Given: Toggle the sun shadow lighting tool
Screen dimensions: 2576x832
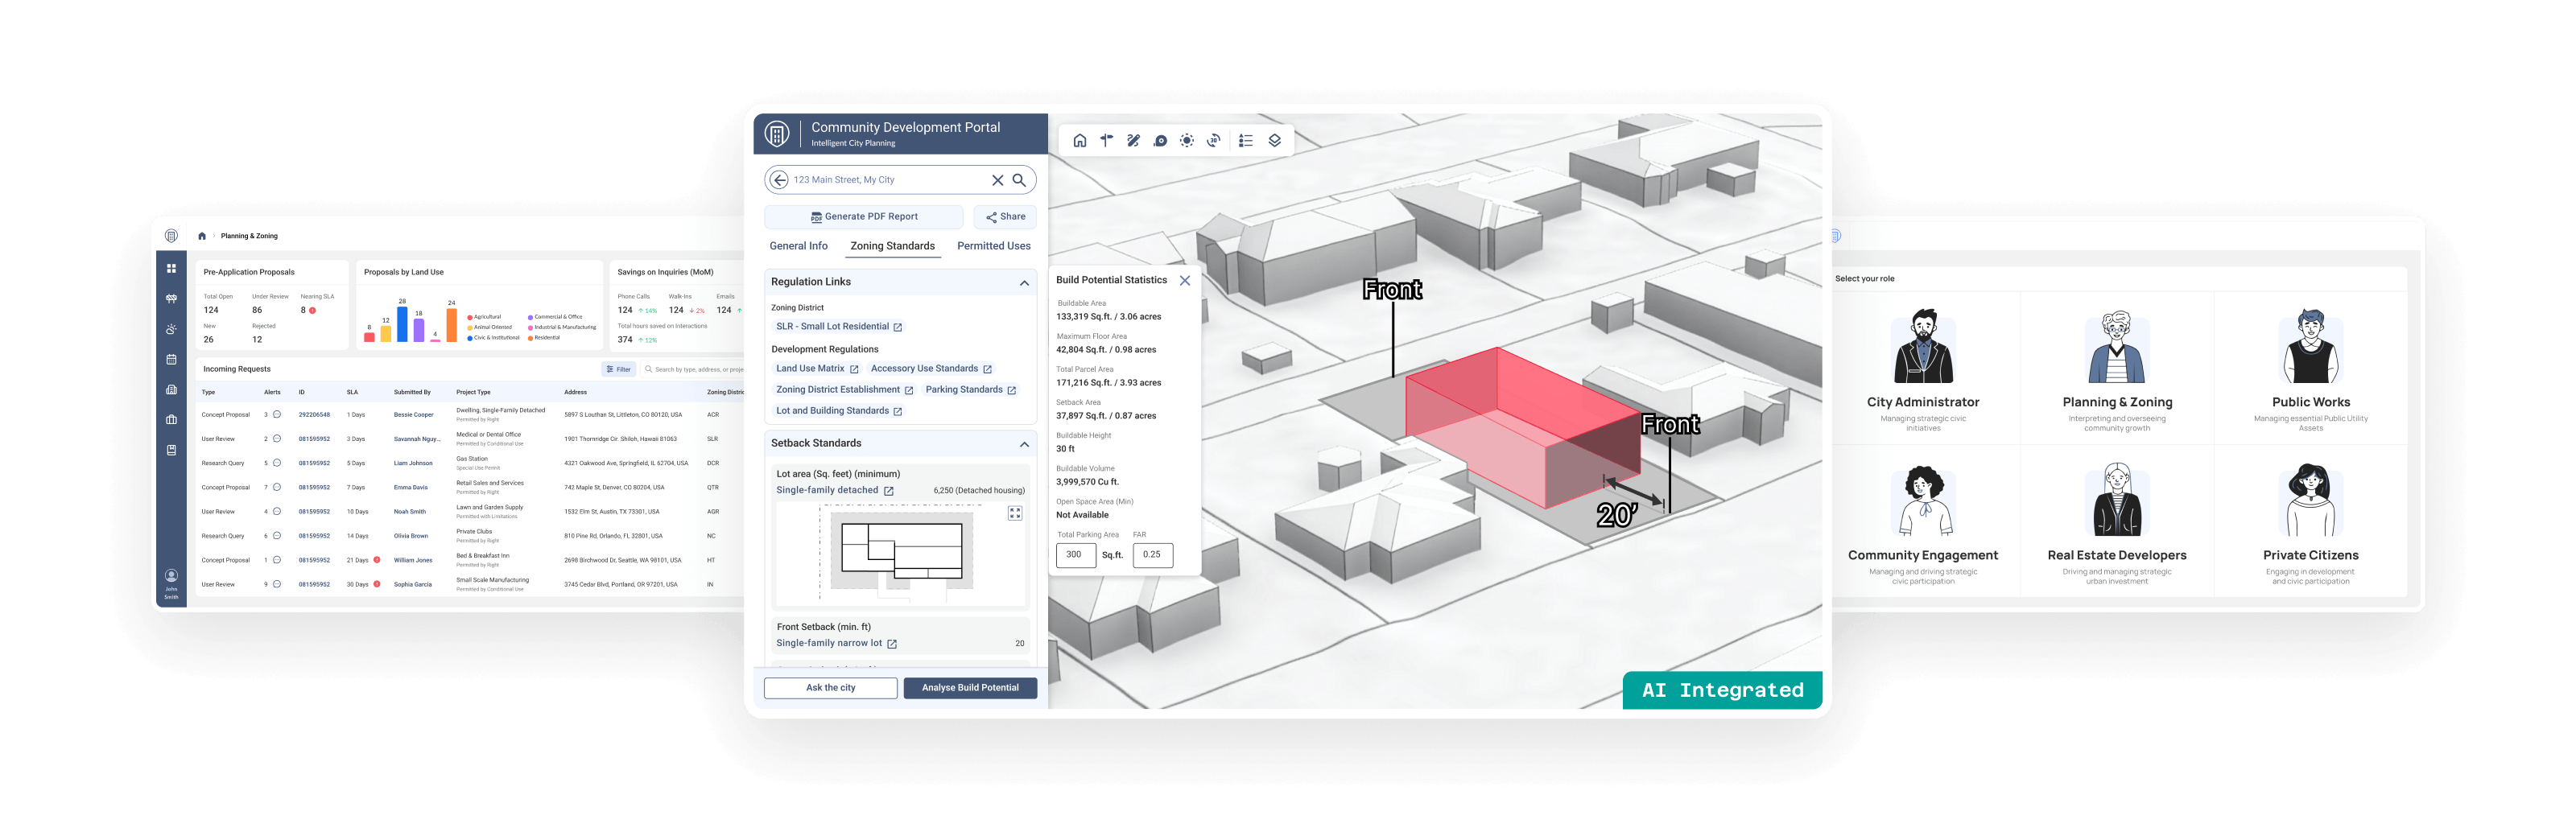Looking at the screenshot, I should click(1187, 141).
